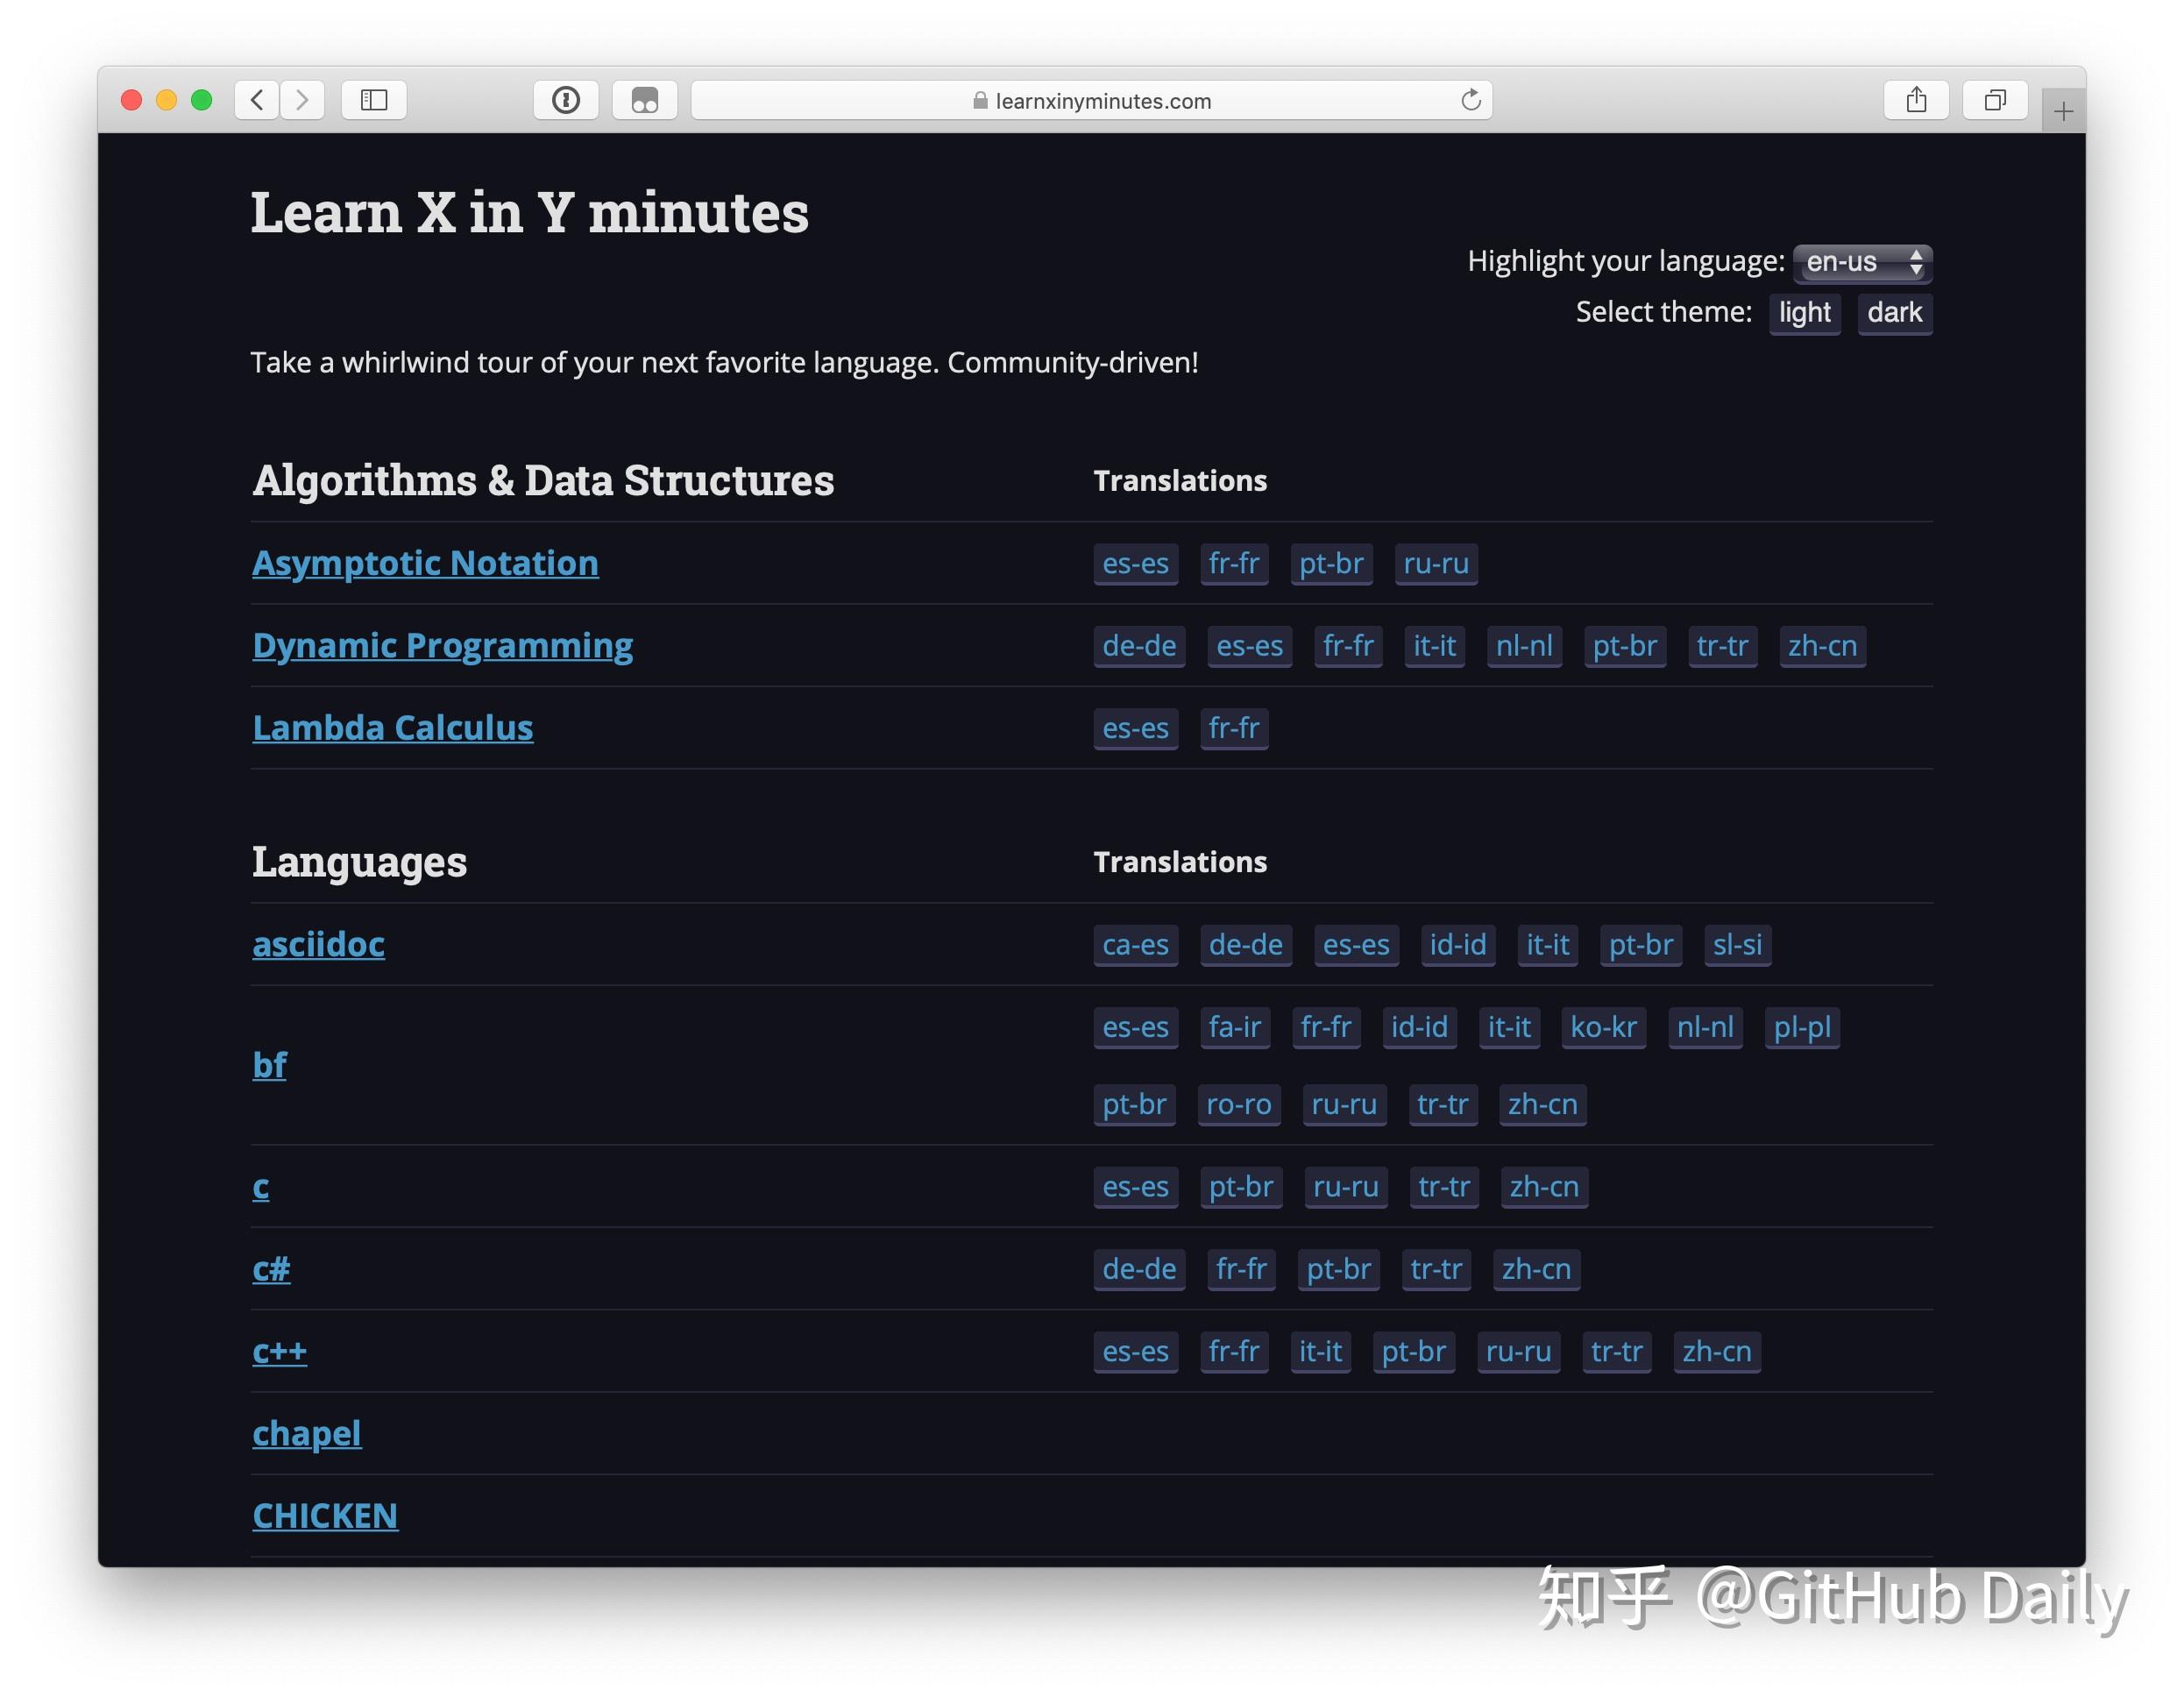Open the 1Password extension icon
This screenshot has height=1697, width=2184.
point(566,100)
